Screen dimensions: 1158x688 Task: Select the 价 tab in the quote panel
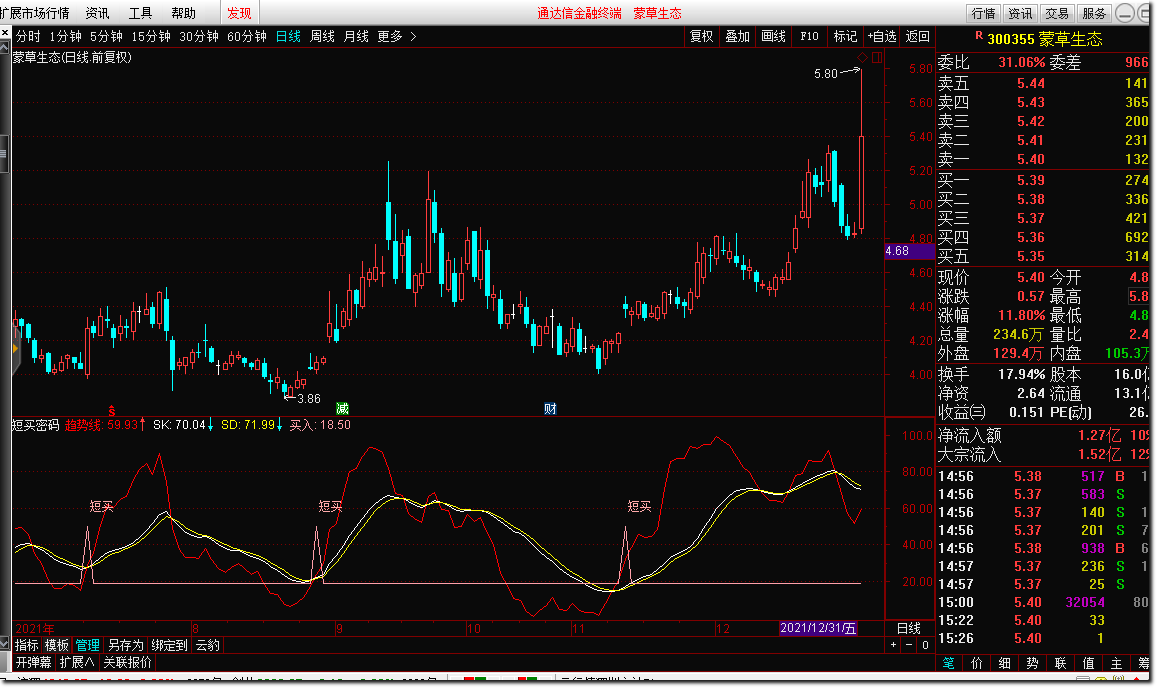[x=976, y=663]
